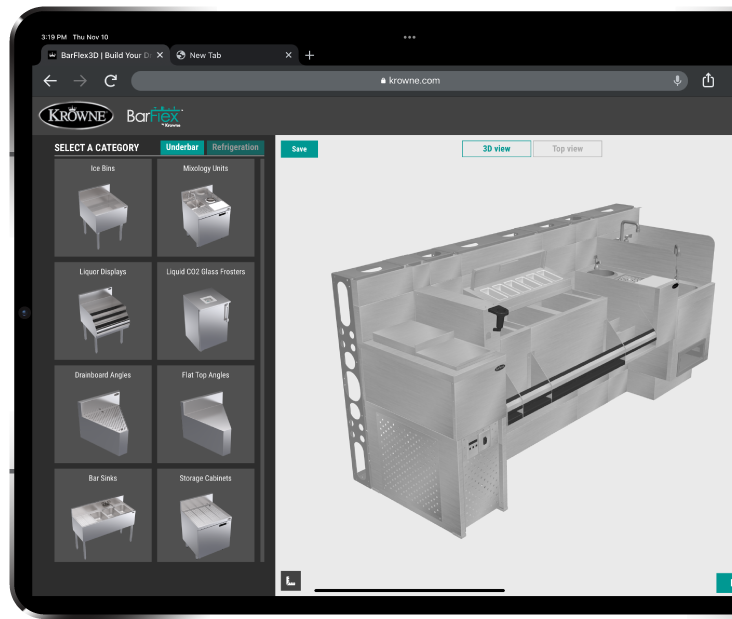Viewport: 732px width, 619px height.
Task: Switch to Top view
Action: coord(567,149)
